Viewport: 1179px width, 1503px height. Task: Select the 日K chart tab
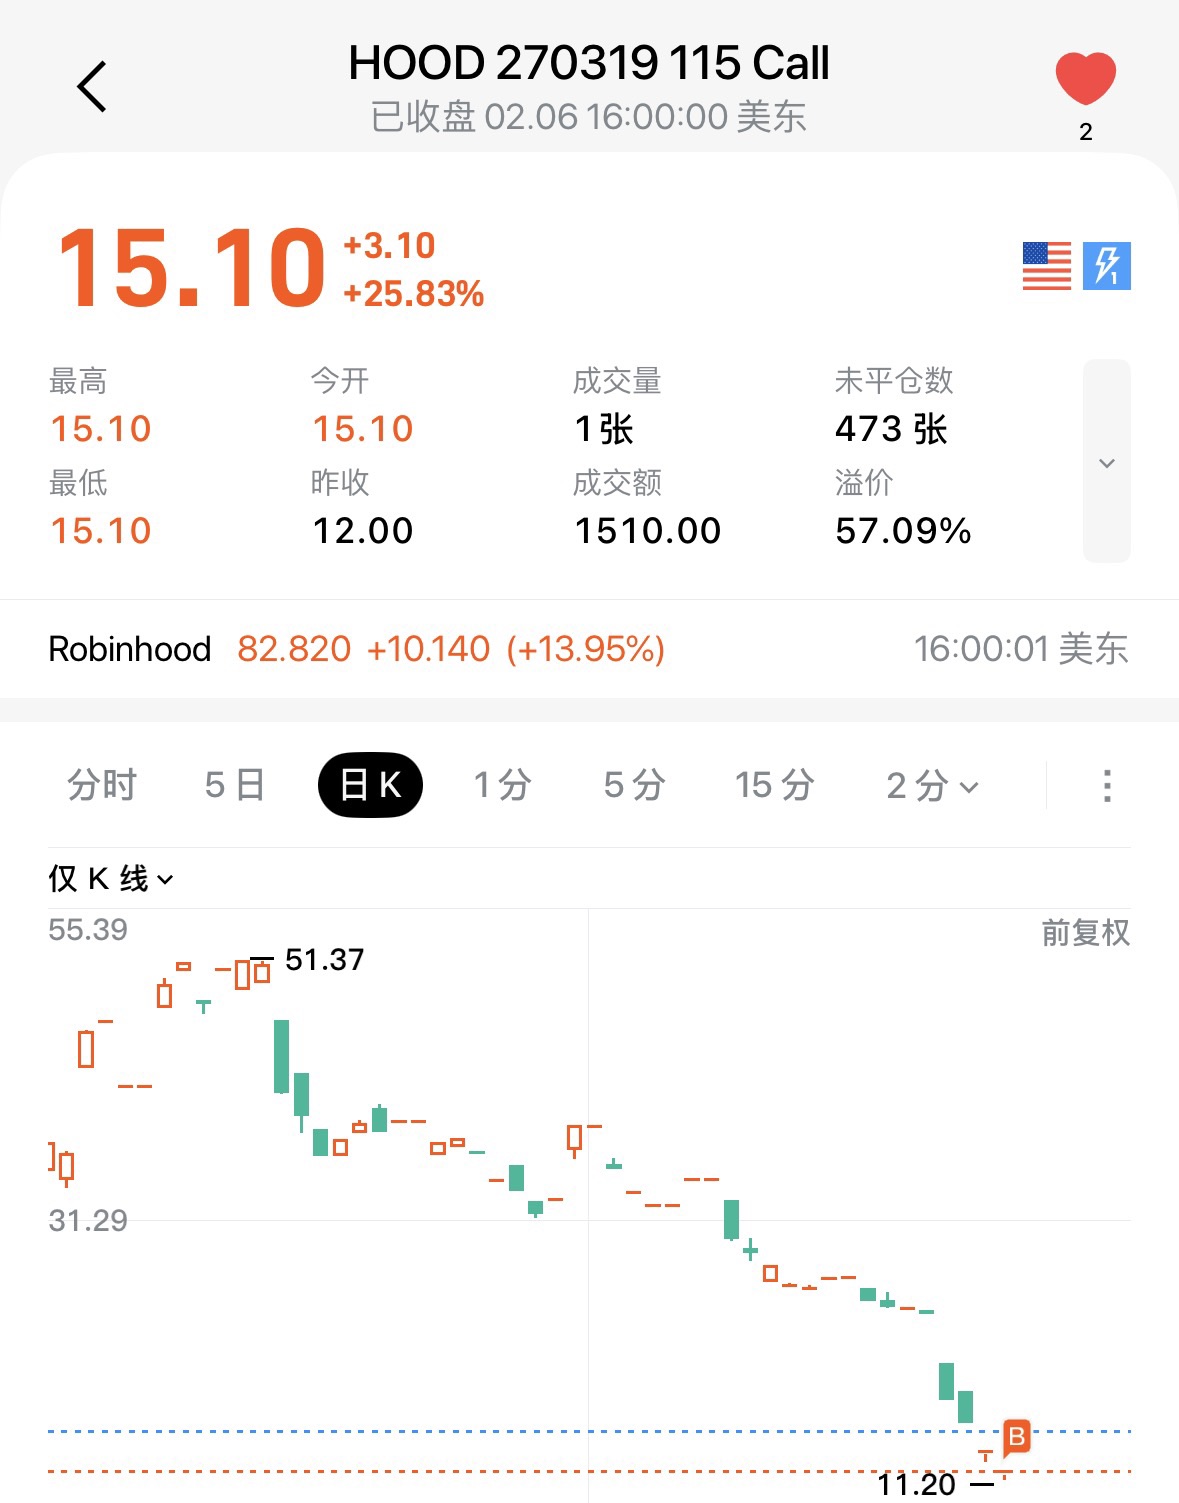(x=370, y=785)
